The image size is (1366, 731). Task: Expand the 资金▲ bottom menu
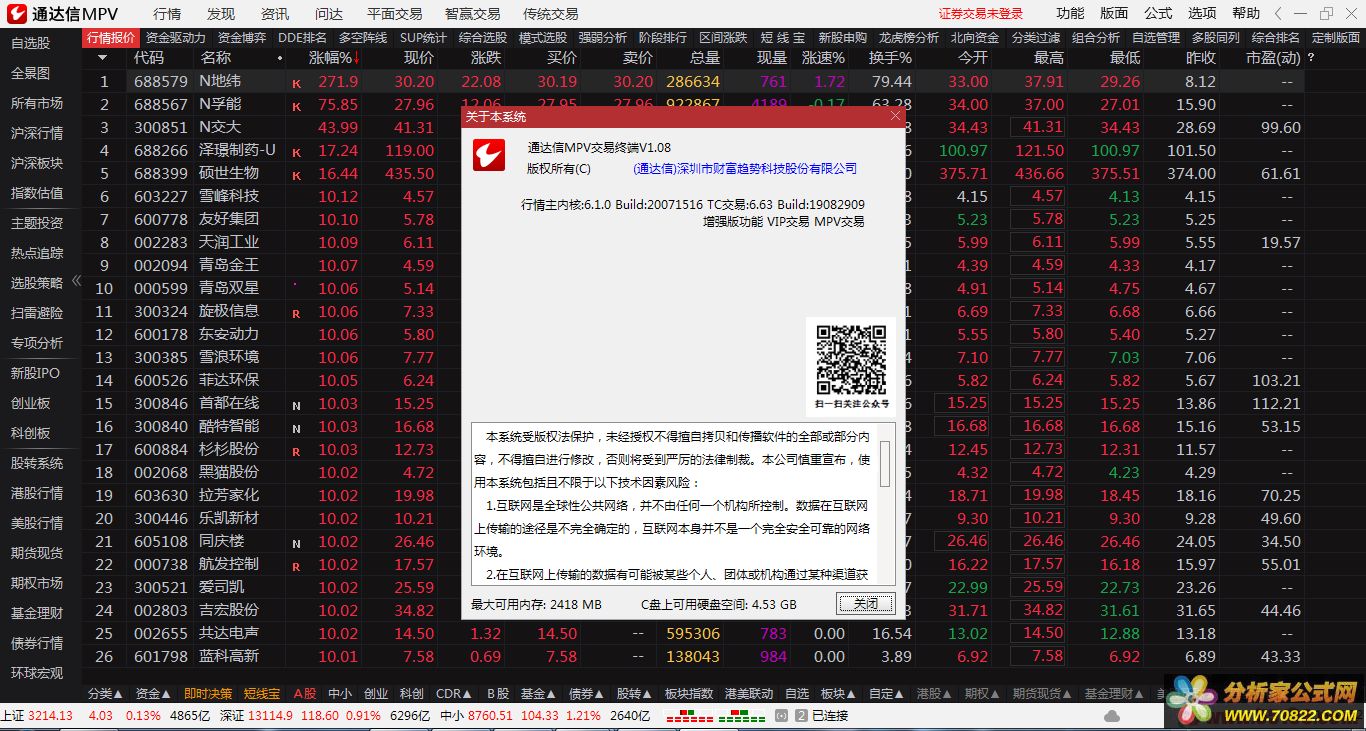[153, 693]
